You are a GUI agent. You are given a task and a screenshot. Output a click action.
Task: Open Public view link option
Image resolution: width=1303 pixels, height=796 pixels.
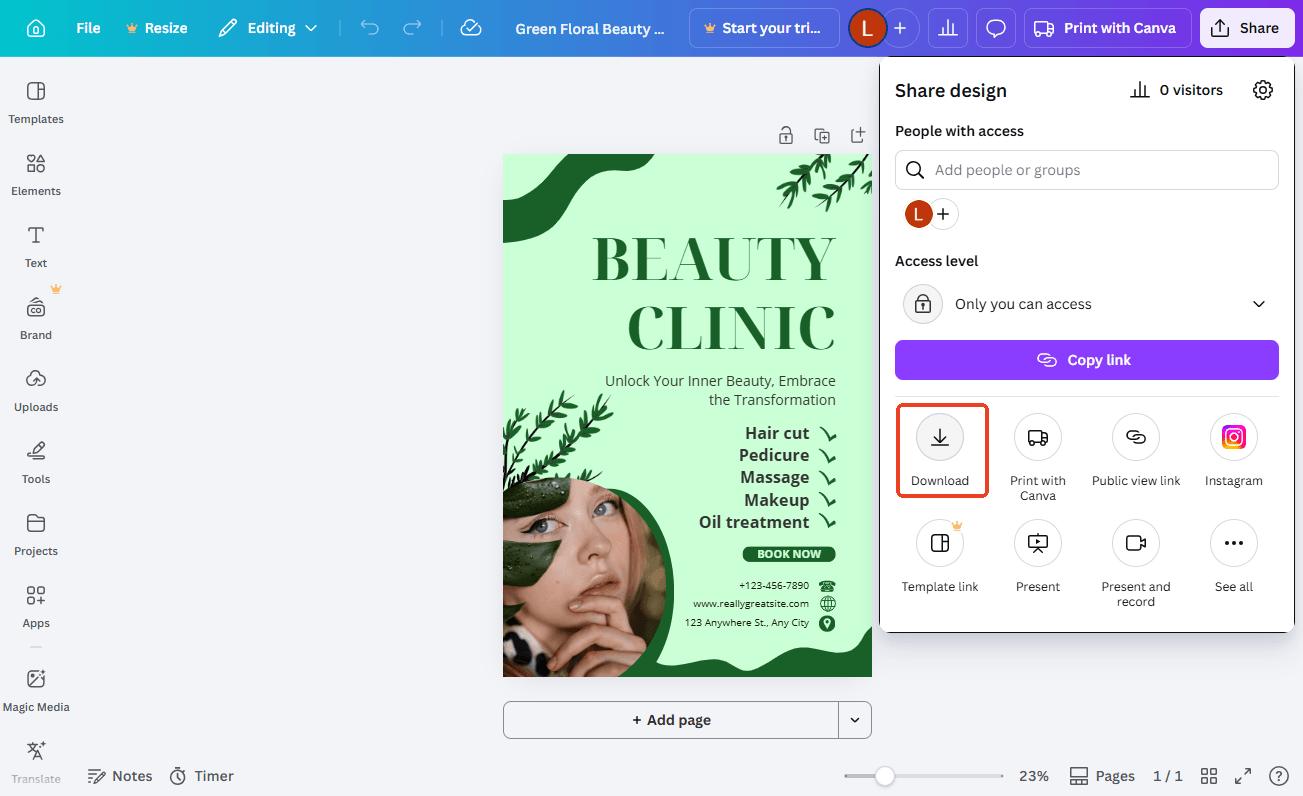[1135, 438]
